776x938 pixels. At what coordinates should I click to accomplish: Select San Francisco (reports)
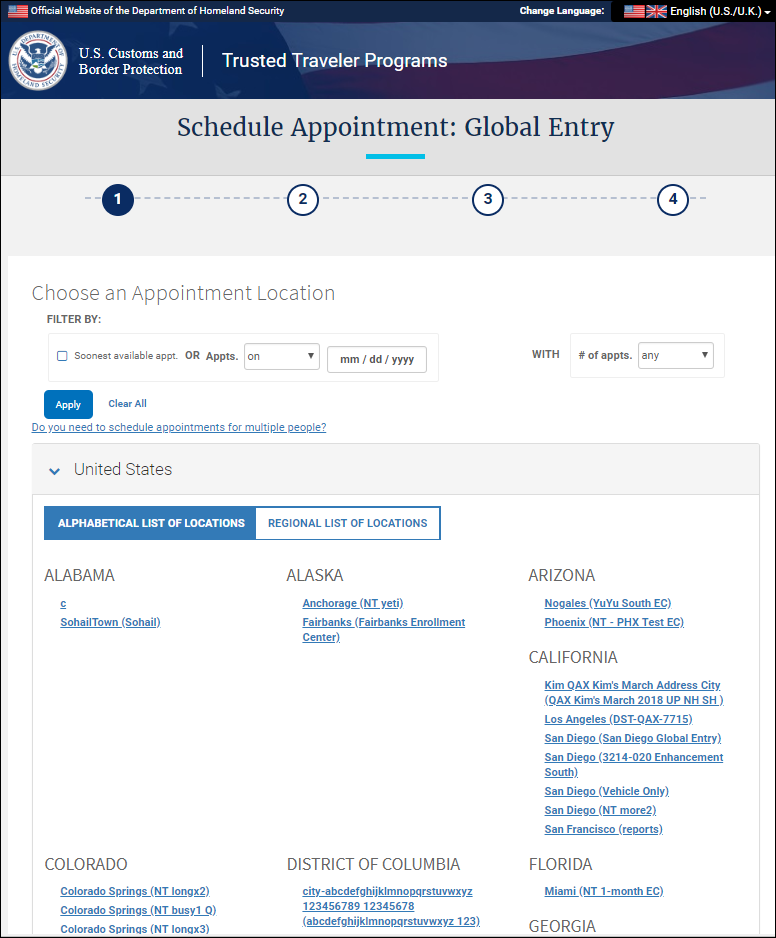pyautogui.click(x=604, y=829)
